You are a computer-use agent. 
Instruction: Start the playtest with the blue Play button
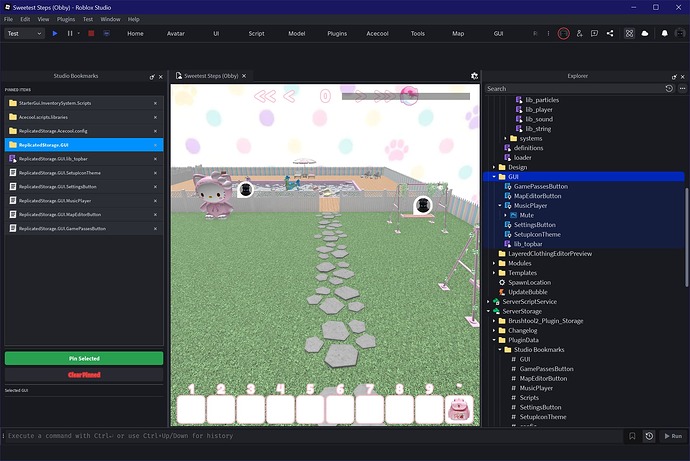55,33
